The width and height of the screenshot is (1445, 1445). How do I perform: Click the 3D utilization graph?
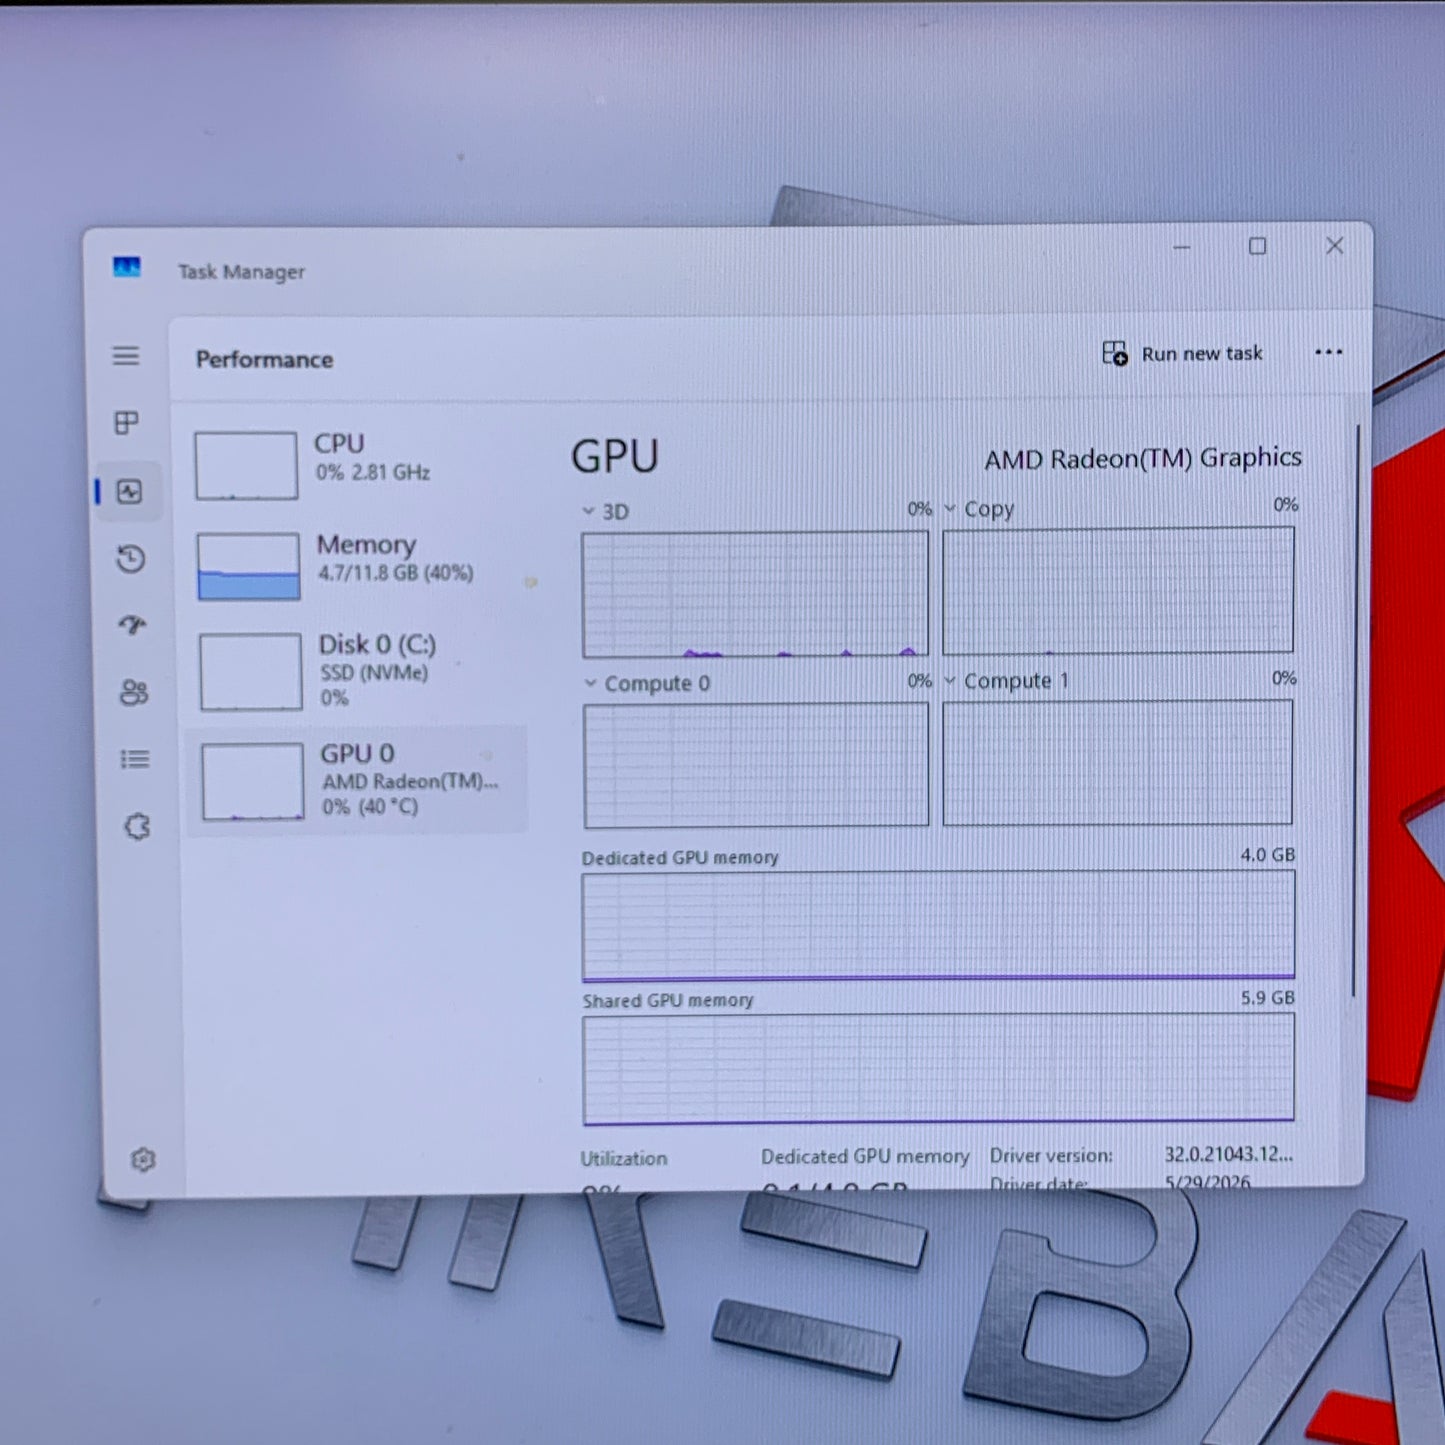755,594
